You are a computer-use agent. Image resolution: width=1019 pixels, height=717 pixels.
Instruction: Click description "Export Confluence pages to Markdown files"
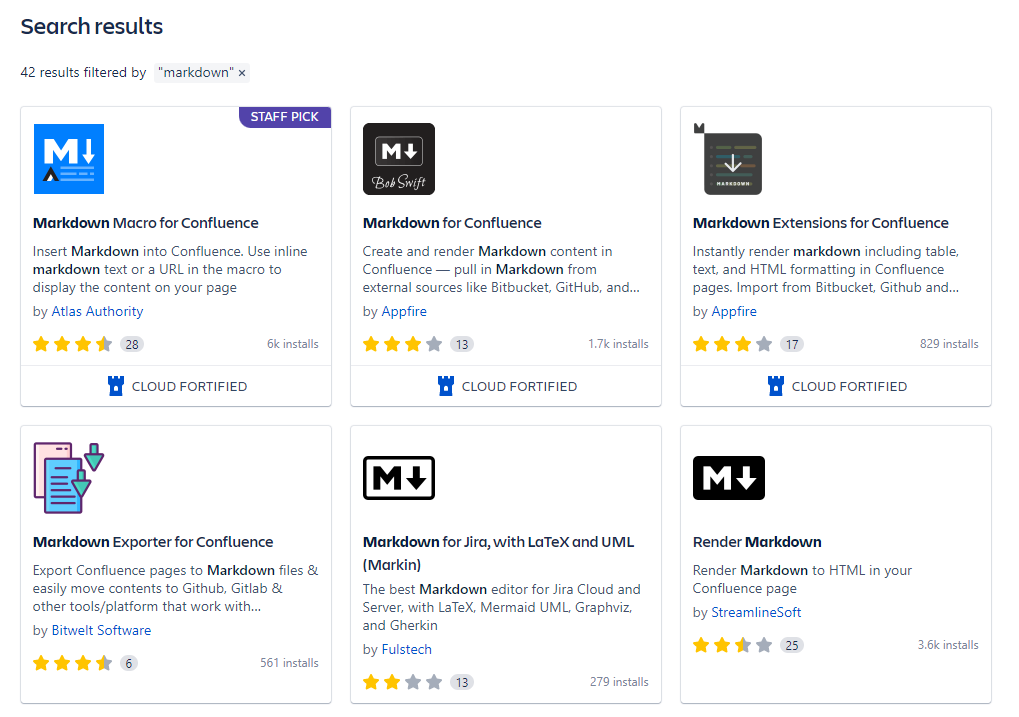click(x=176, y=589)
